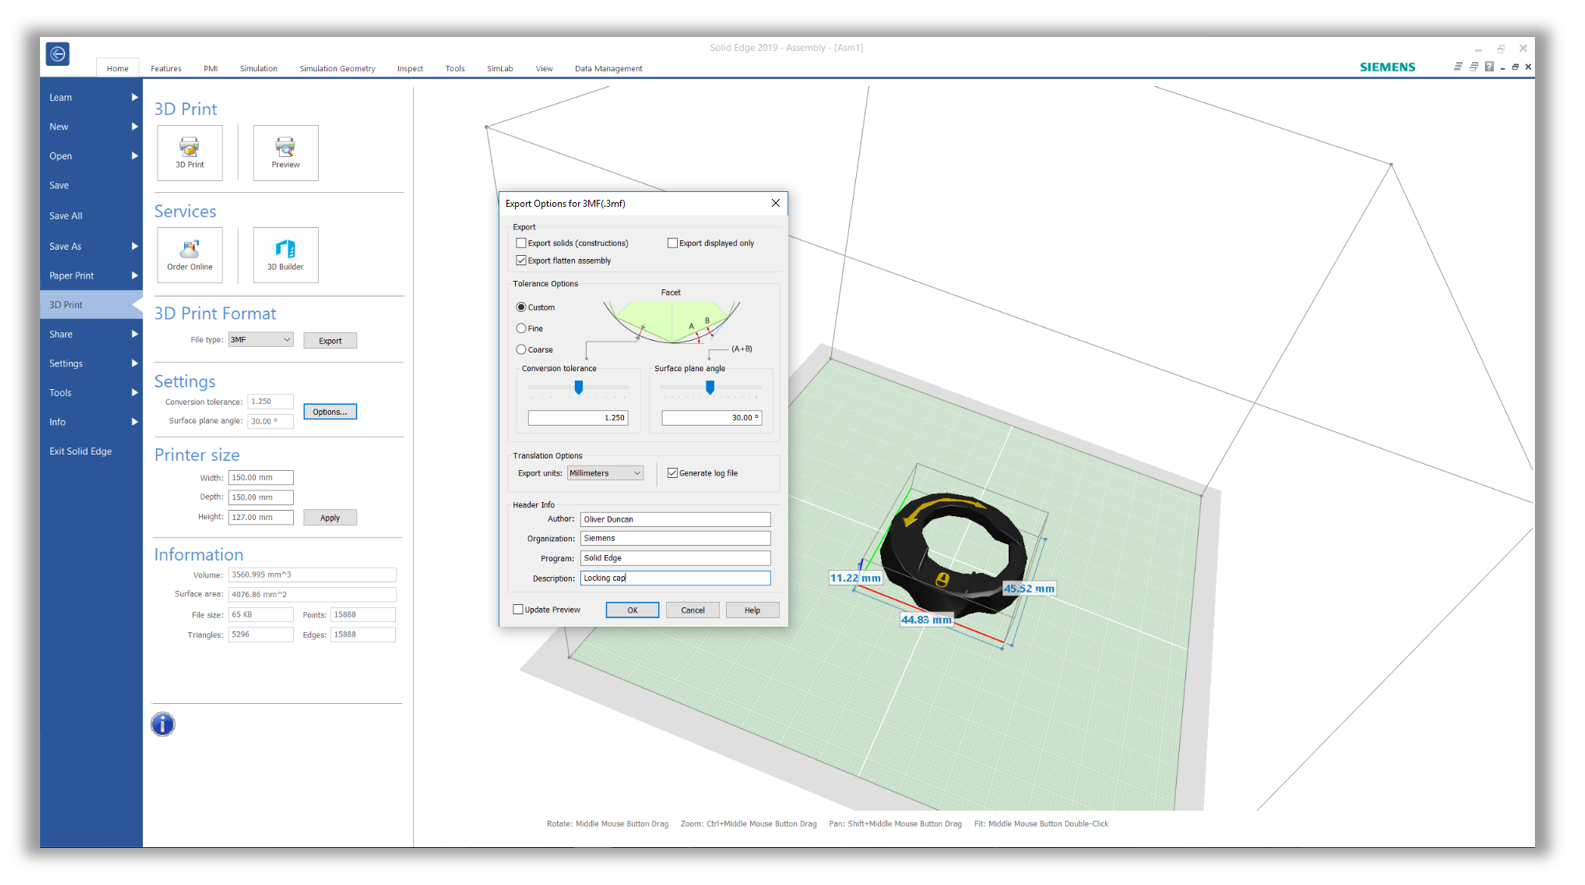Select the Fine tolerance radio button
The image size is (1585, 885).
[521, 328]
